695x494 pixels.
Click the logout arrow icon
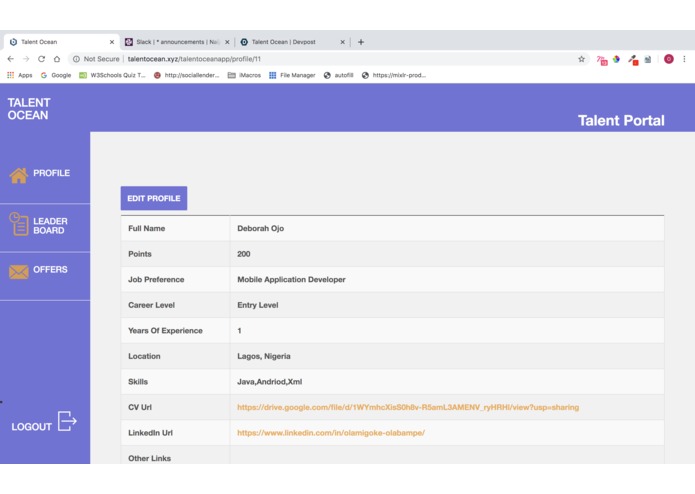(67, 421)
